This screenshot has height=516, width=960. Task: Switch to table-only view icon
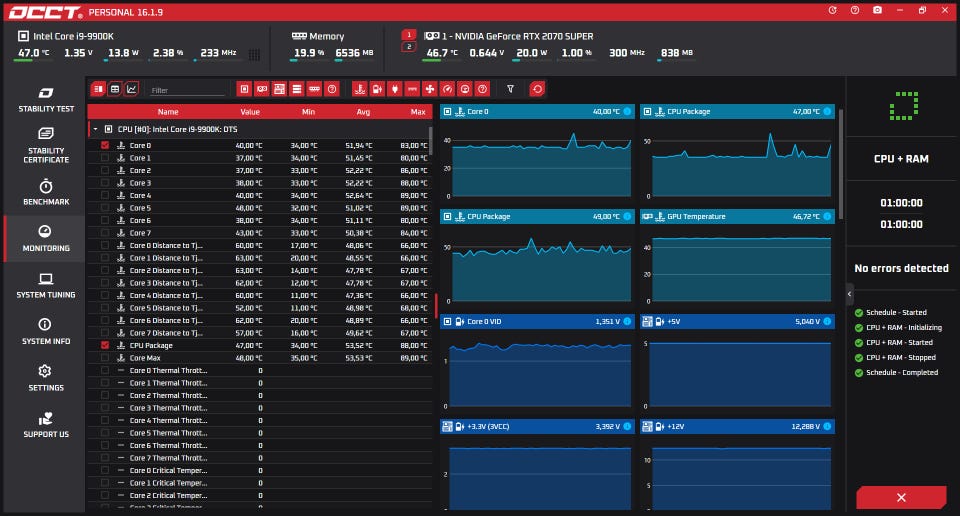coord(114,89)
